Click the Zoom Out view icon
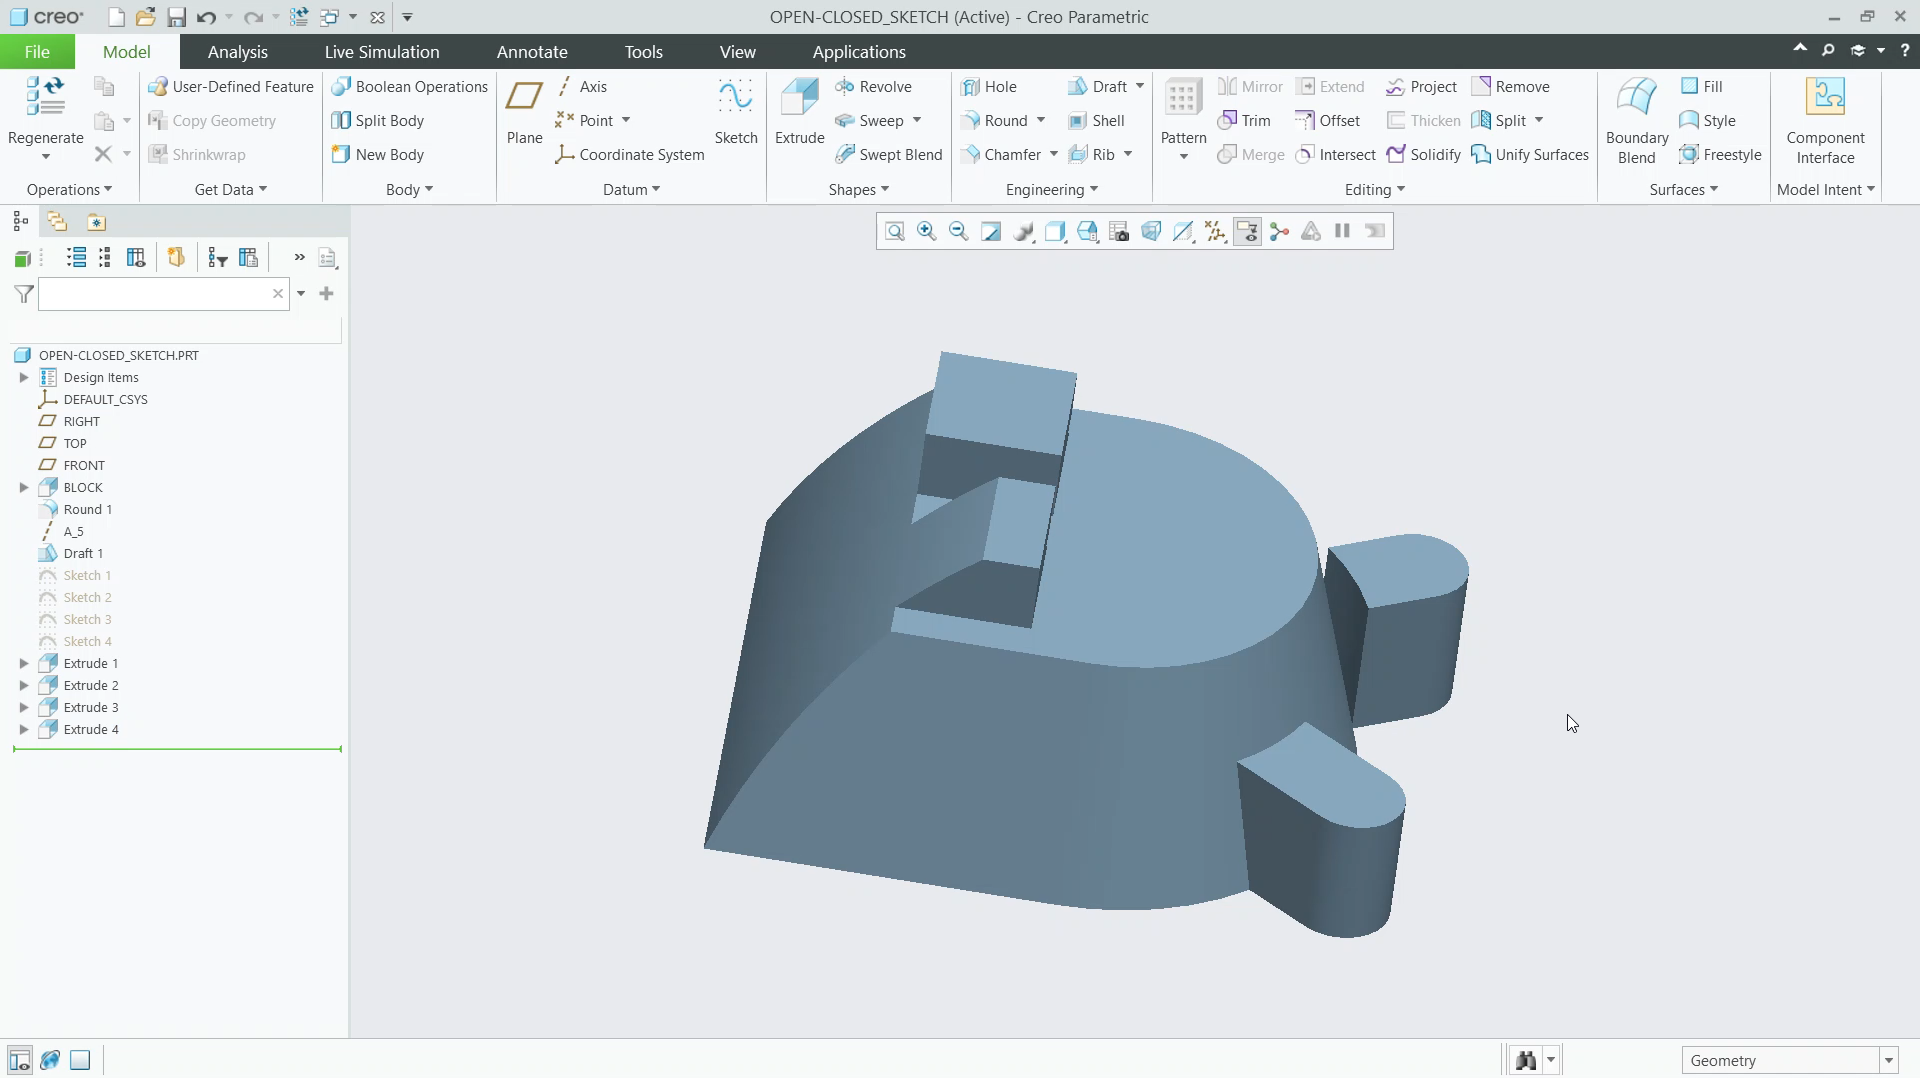Viewport: 1920px width, 1078px height. click(x=958, y=232)
